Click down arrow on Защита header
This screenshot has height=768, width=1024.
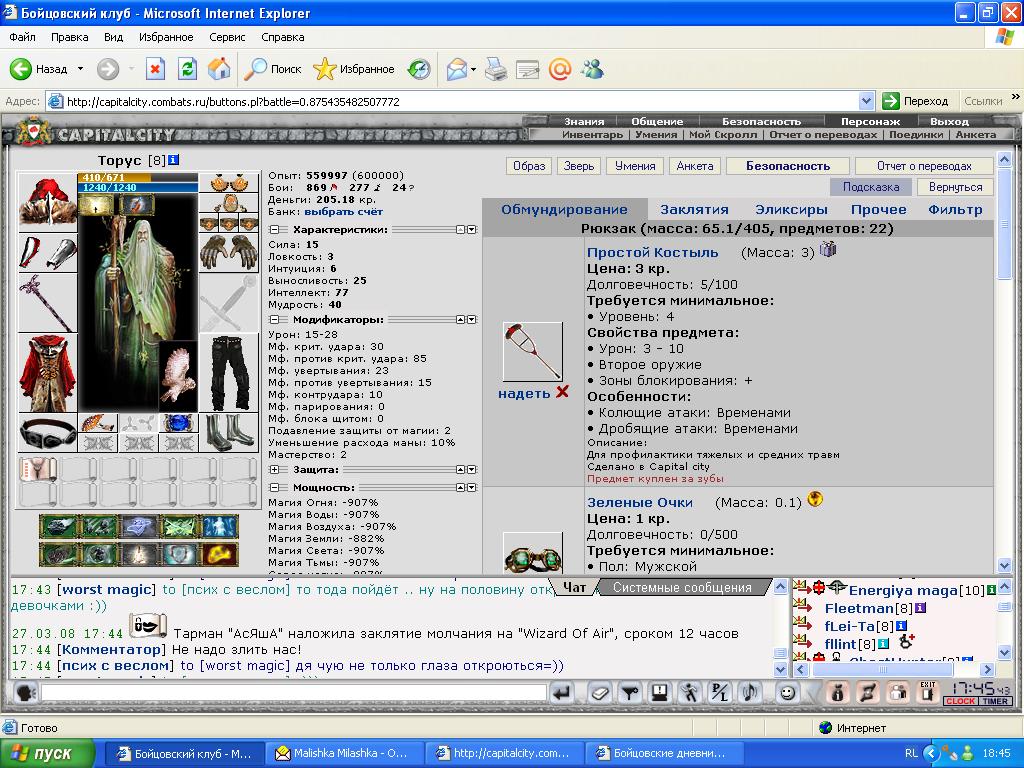point(472,470)
